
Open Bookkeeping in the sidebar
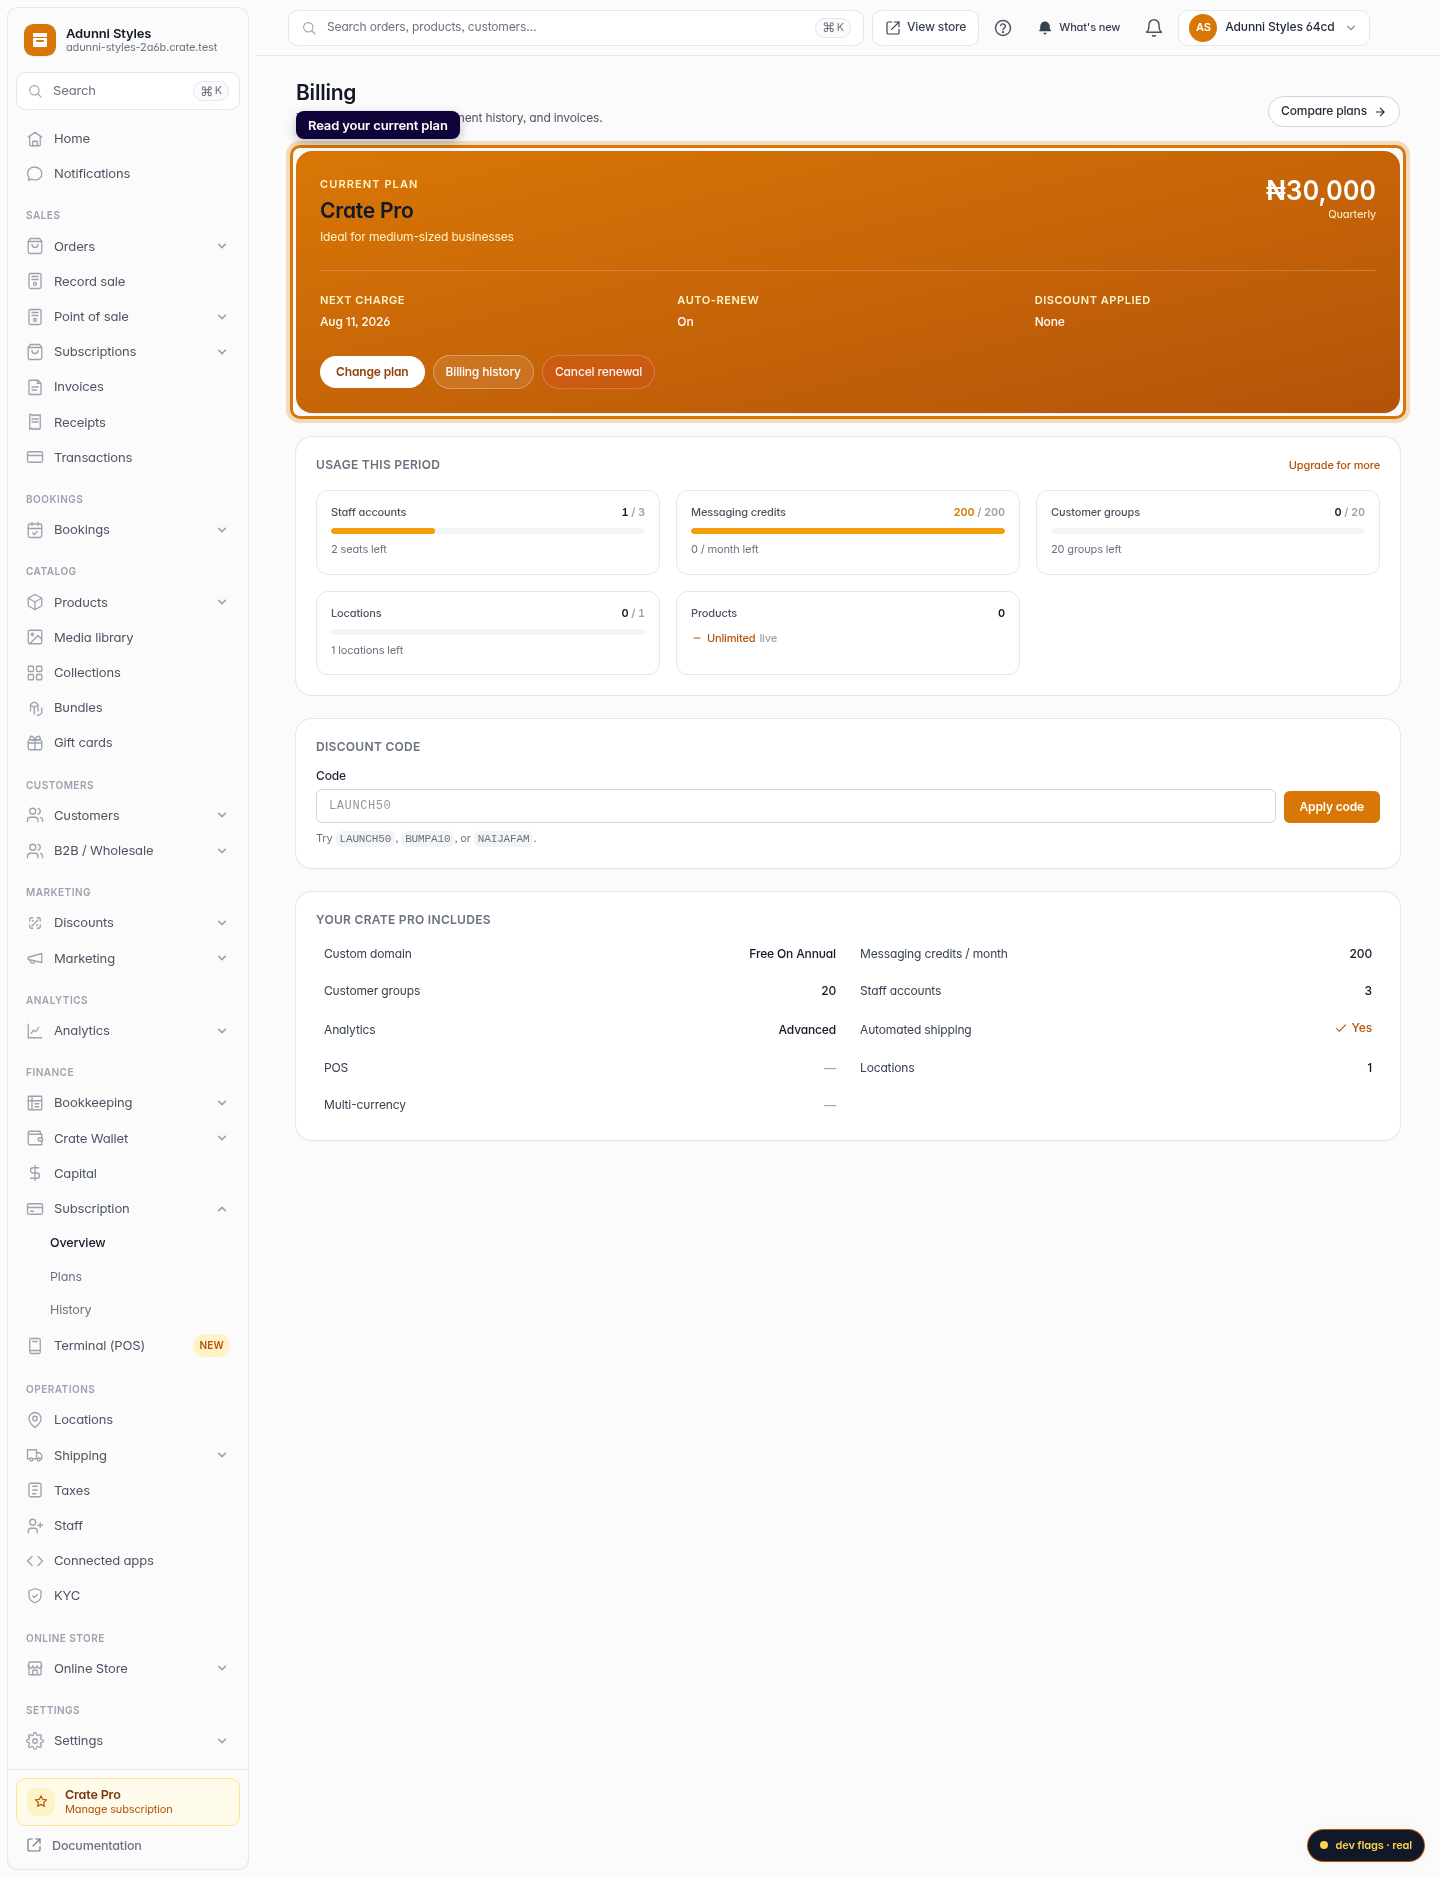128,1103
